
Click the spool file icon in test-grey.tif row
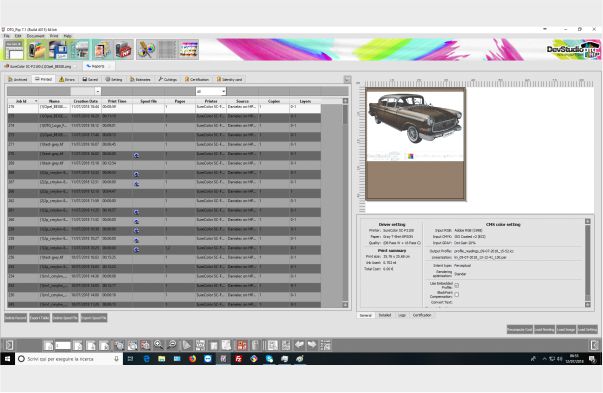pos(136,155)
